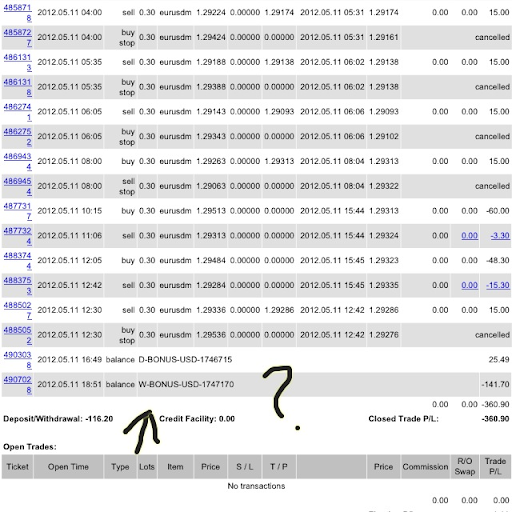Open ticket link 4903038

18,360
